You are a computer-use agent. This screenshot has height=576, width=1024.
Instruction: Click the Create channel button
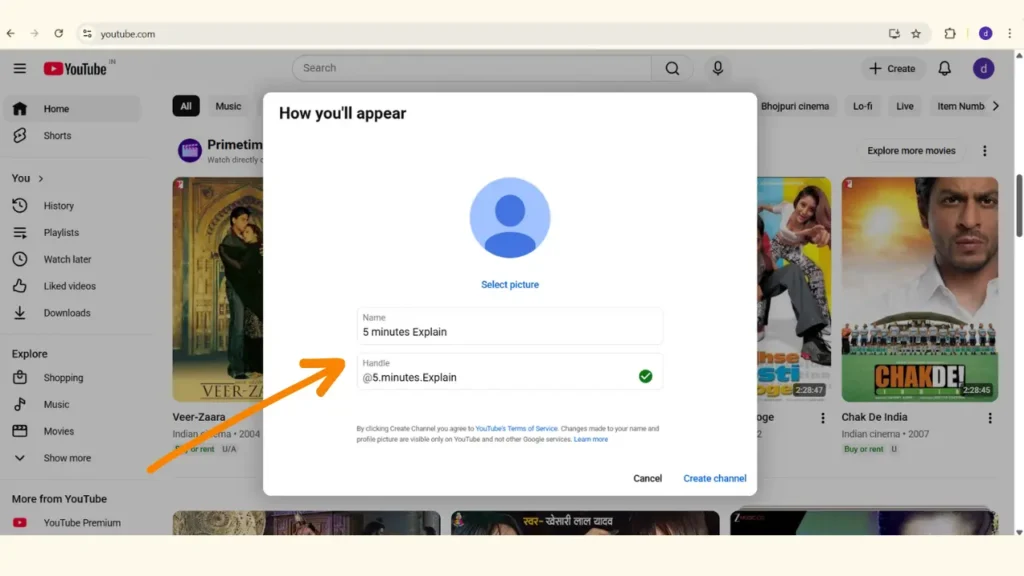(714, 478)
